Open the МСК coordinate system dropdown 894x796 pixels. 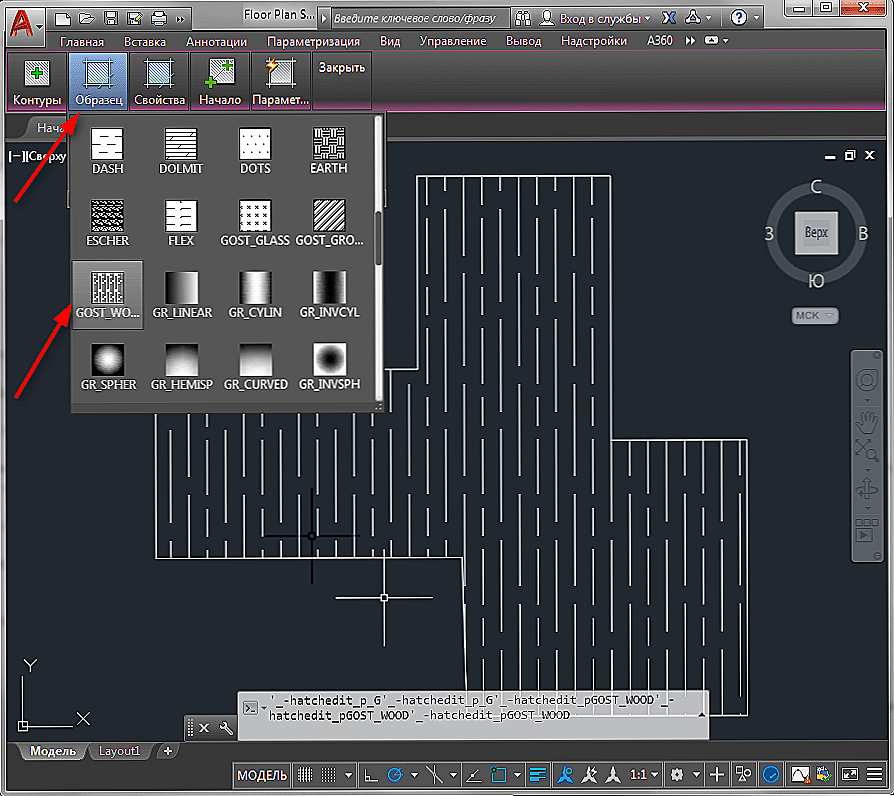(815, 315)
